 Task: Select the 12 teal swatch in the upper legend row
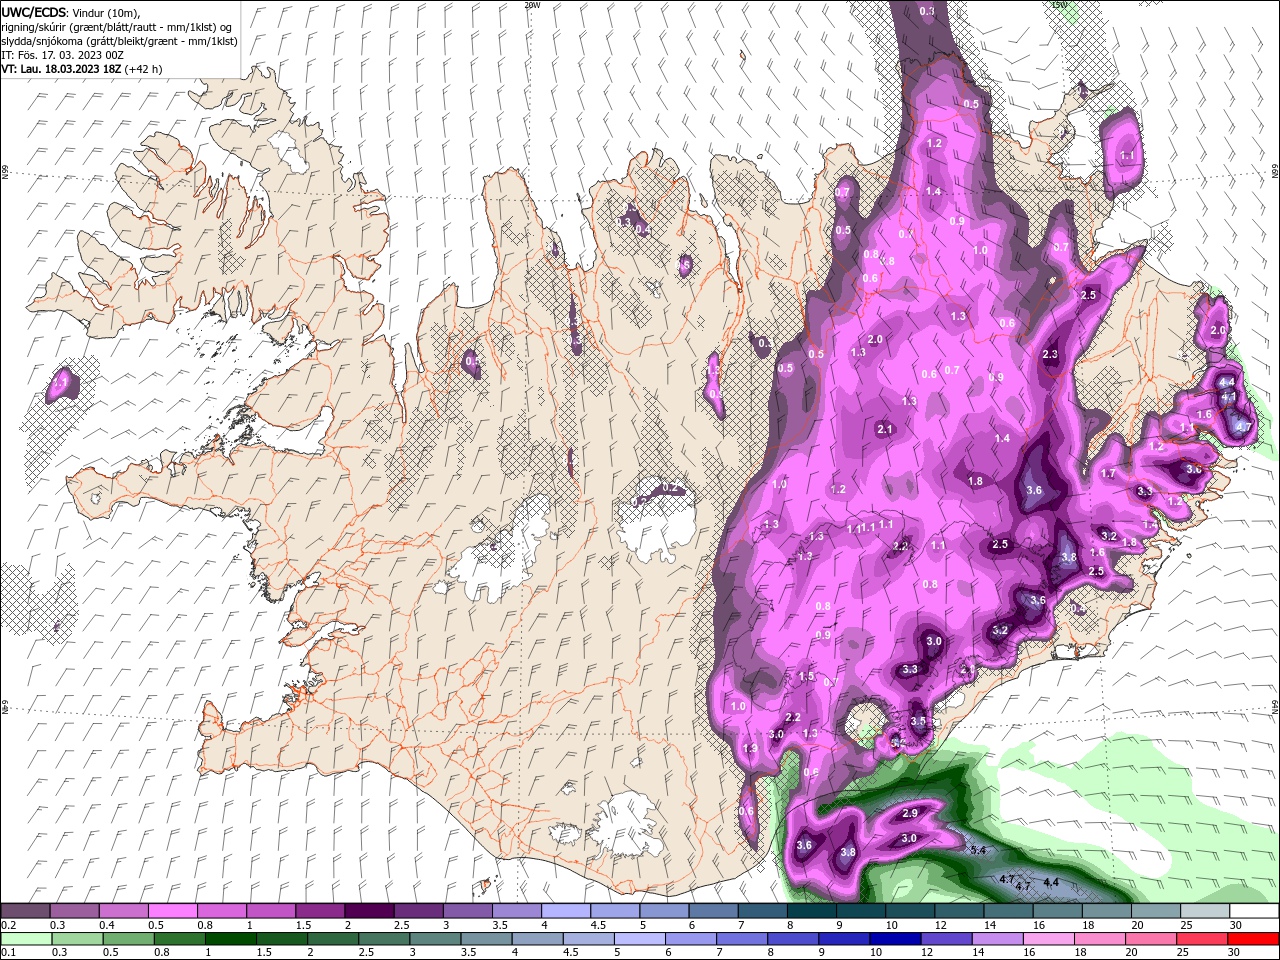[958, 911]
